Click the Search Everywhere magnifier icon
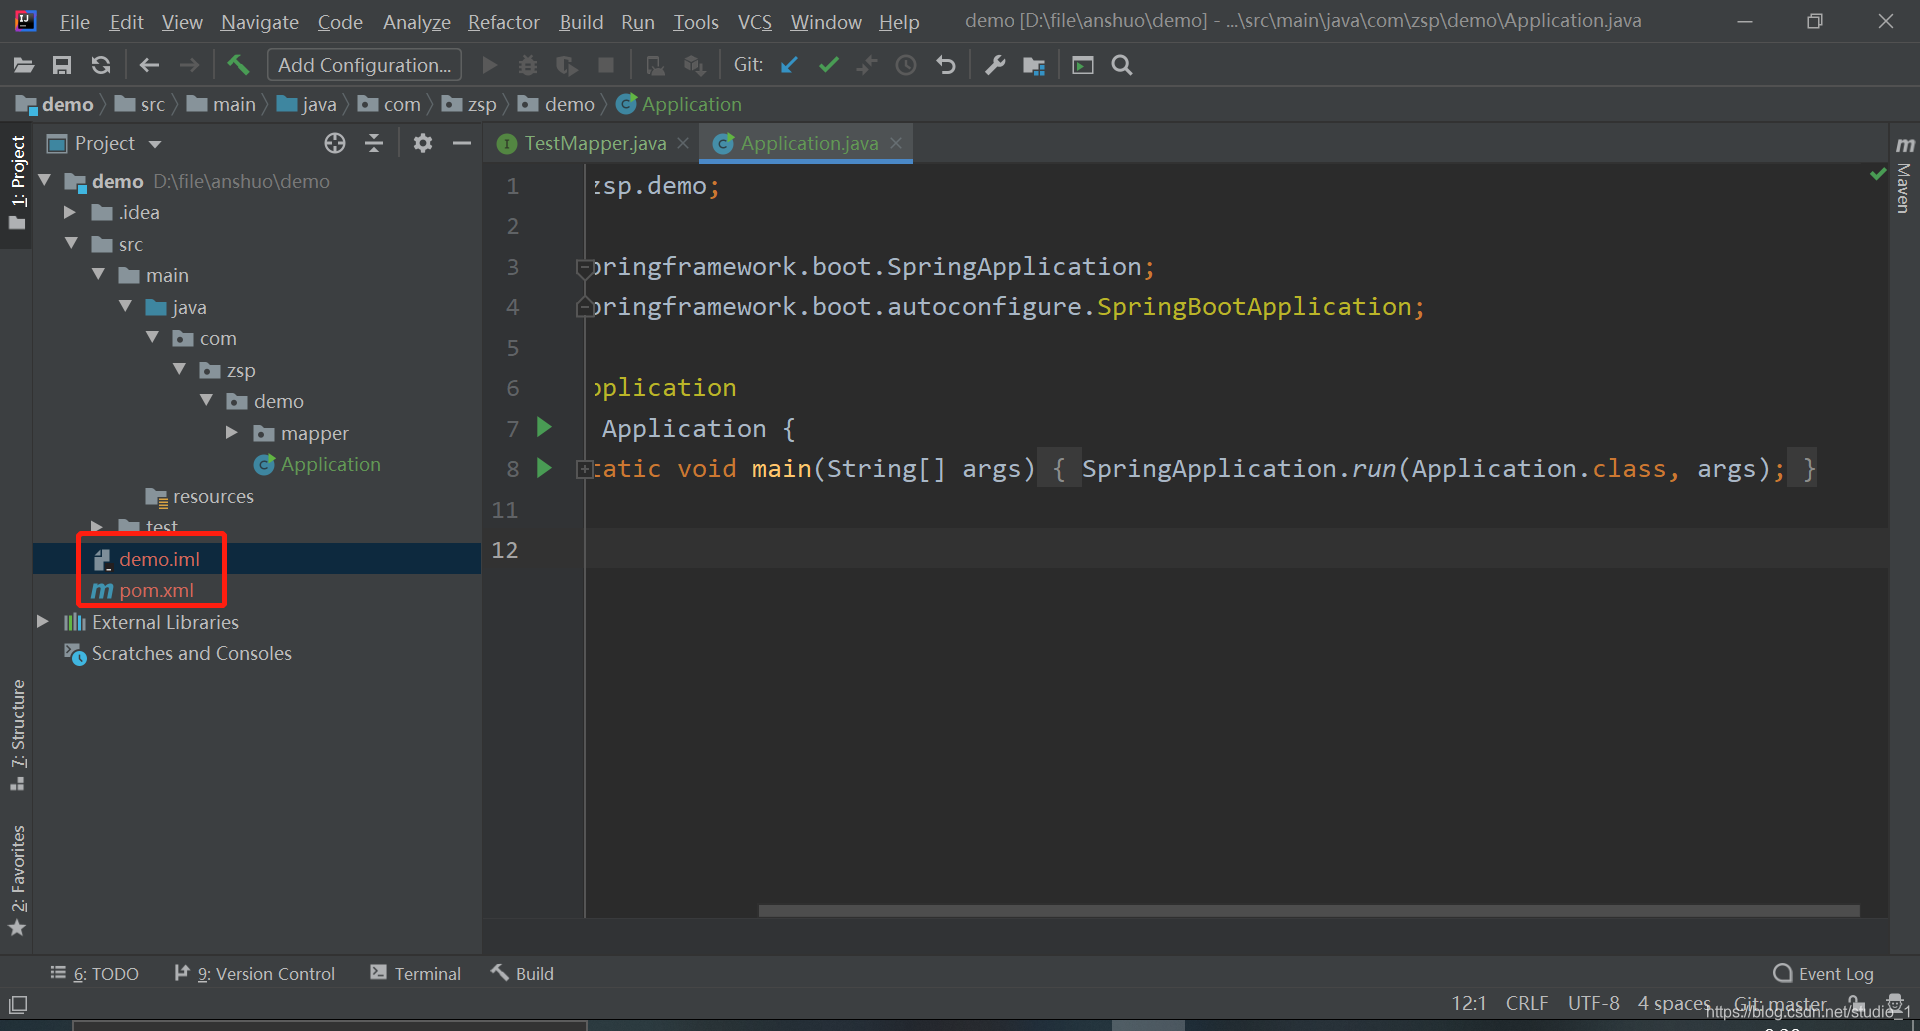Screen dimensions: 1920x1031 [1122, 65]
